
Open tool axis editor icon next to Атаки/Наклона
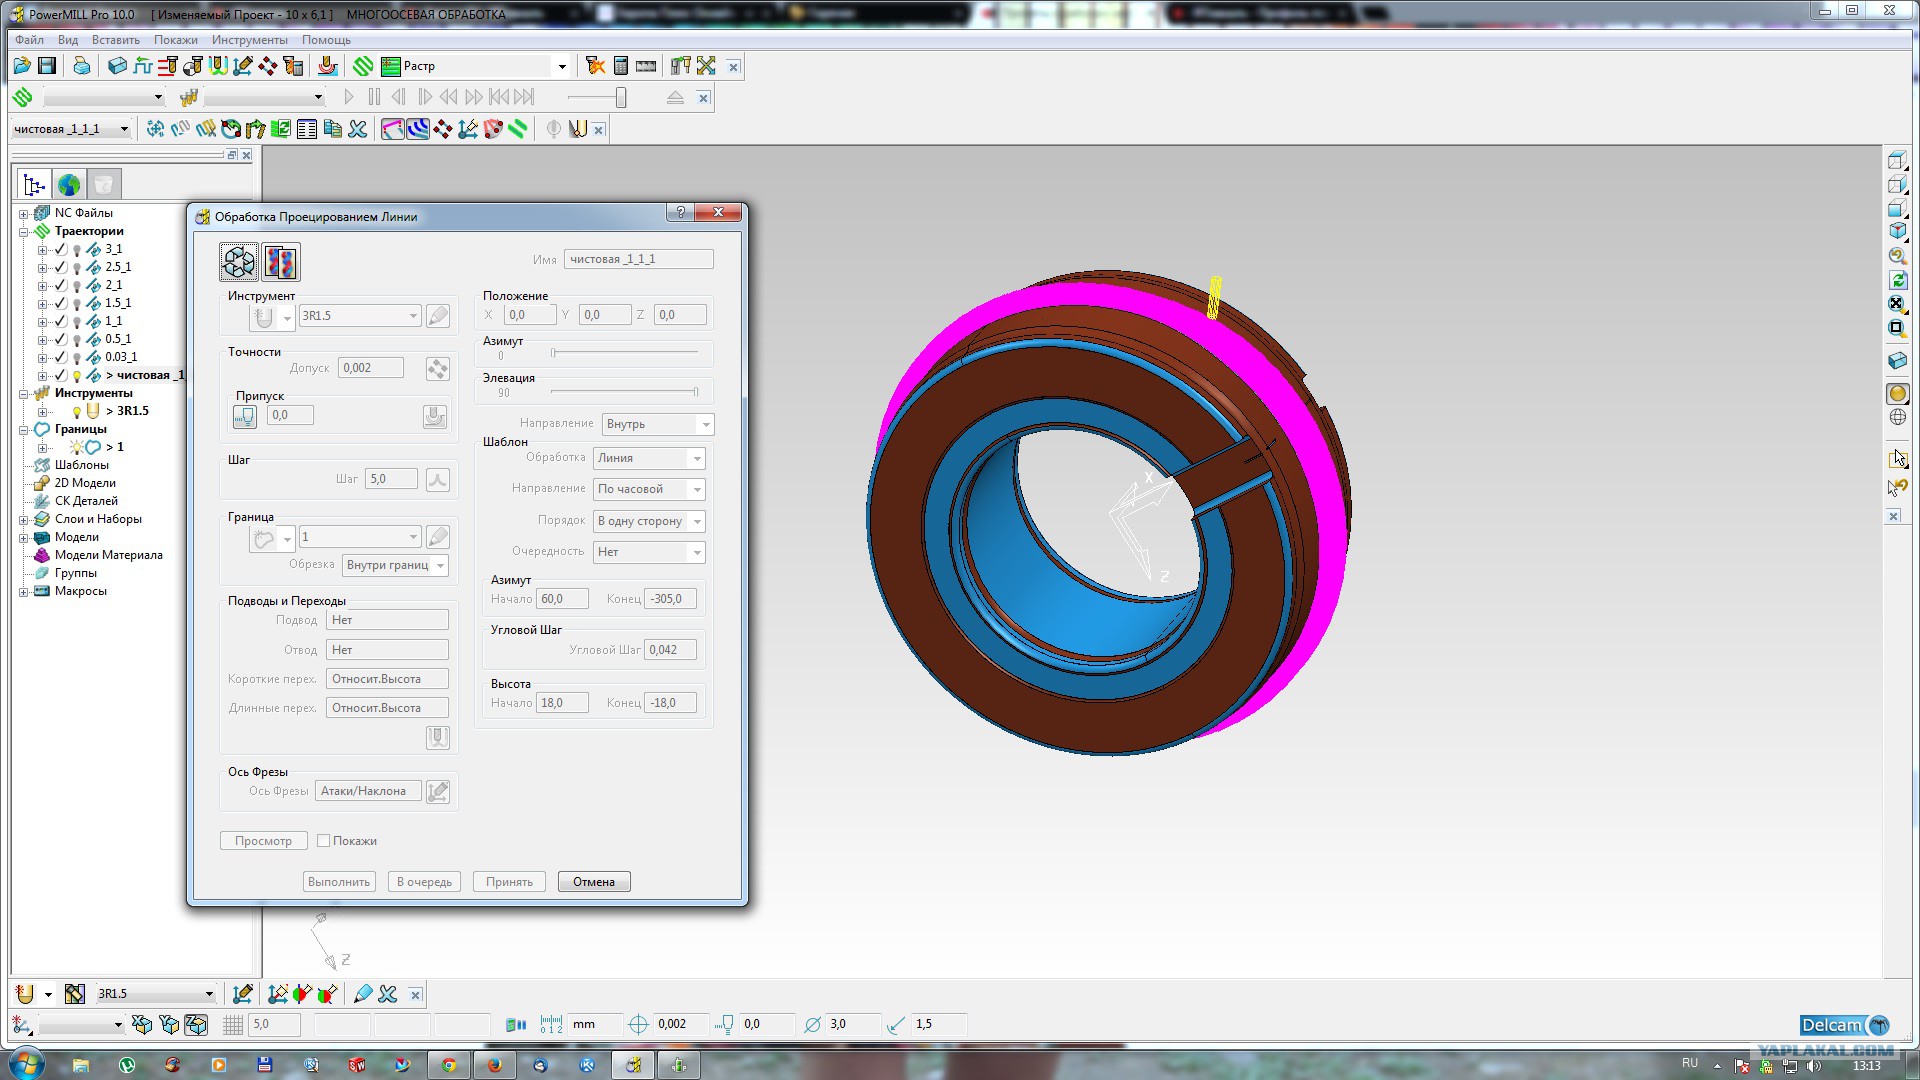click(x=438, y=792)
